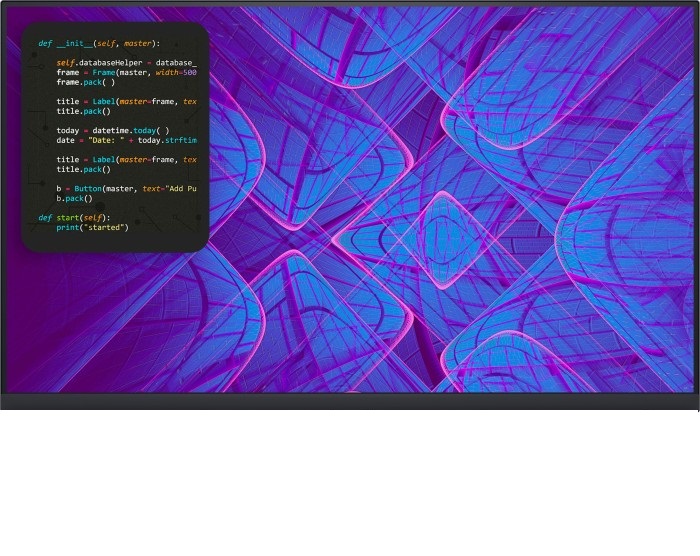Click the self.databaseHelper assignment line
The image size is (700, 556).
[125, 63]
